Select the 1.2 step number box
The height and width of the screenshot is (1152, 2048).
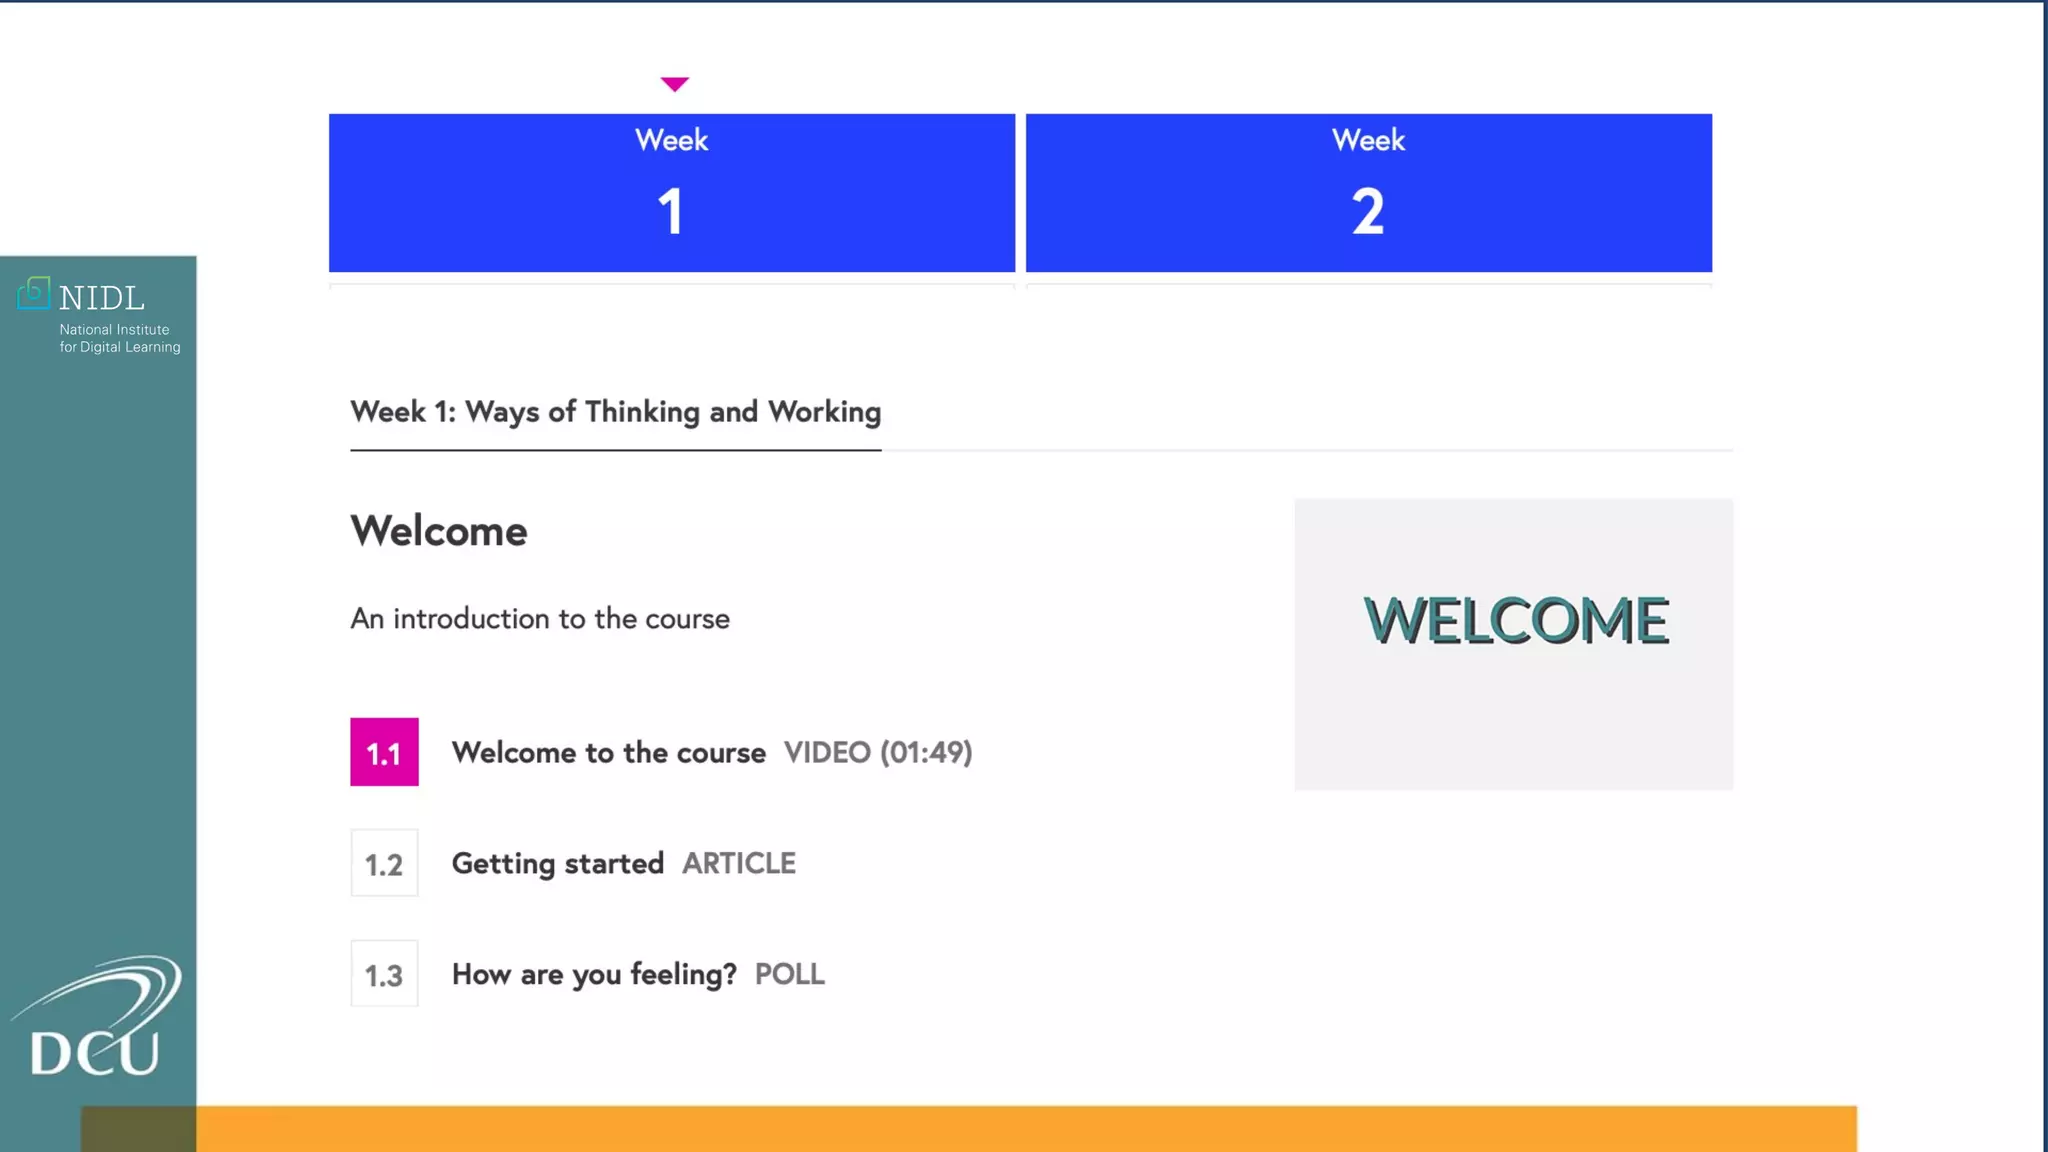pos(384,863)
